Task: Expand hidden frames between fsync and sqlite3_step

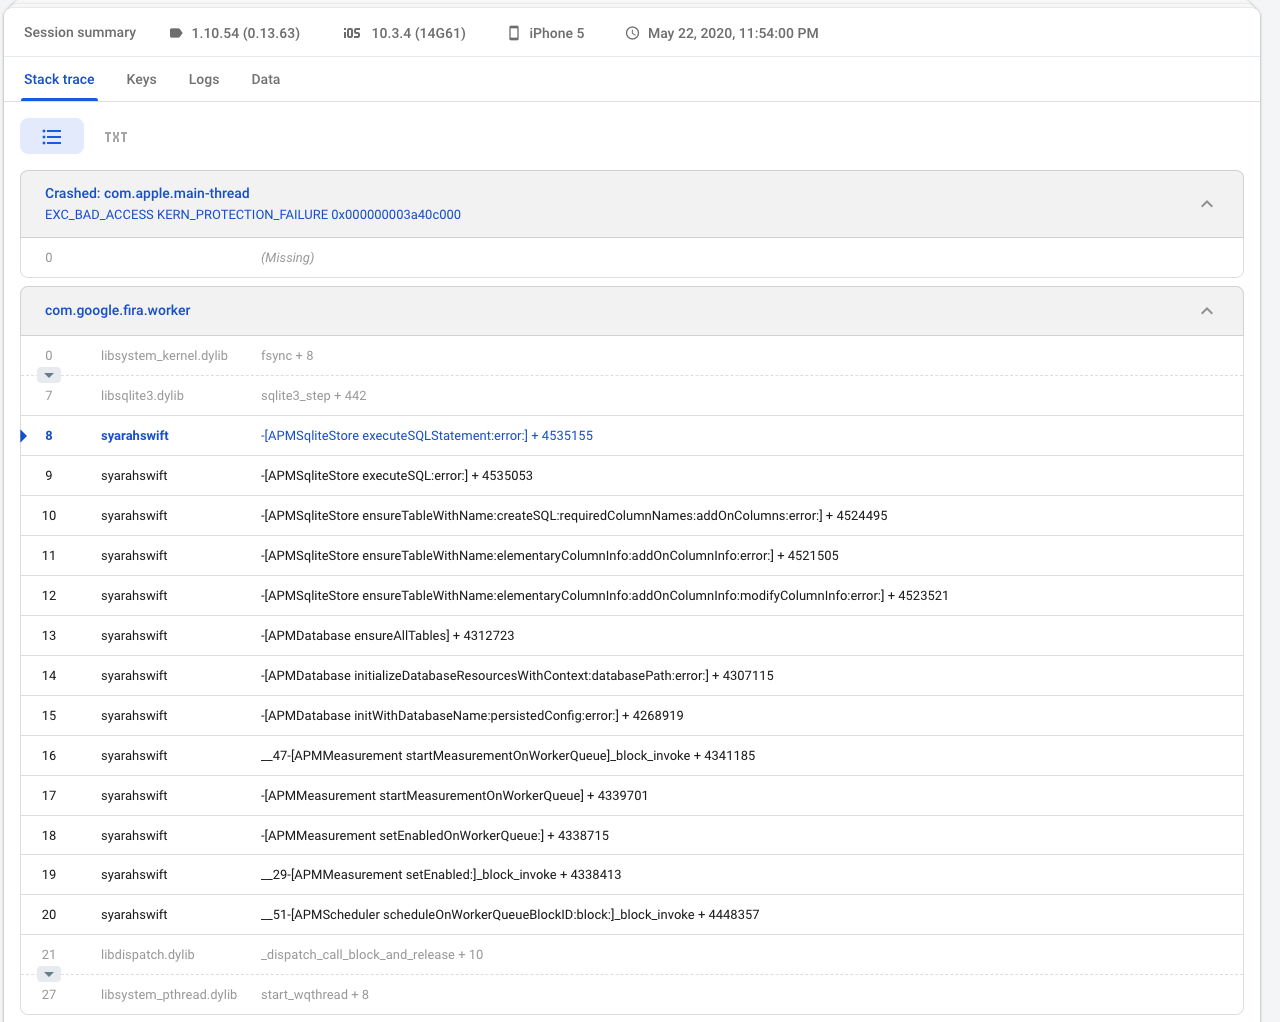Action: tap(48, 375)
